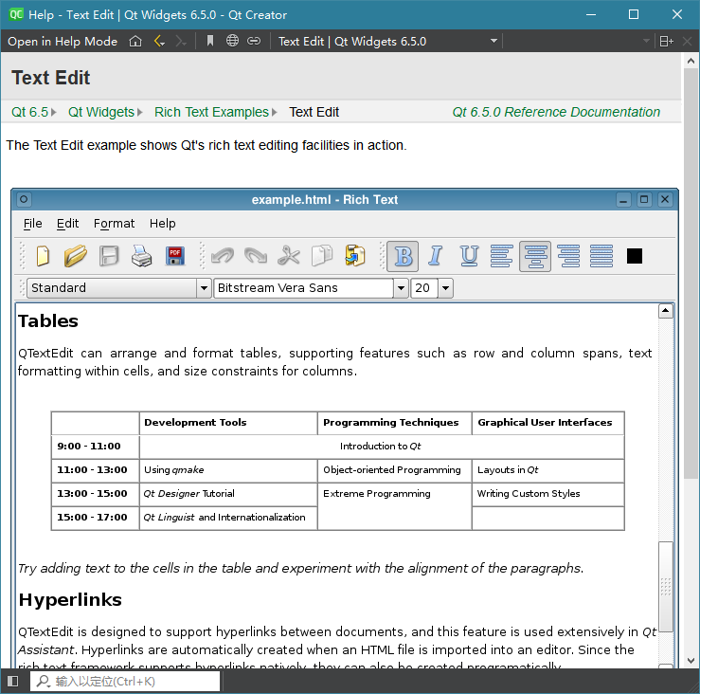Viewport: 701px width, 694px height.
Task: Open the 'Text Edit | Qt Widgets 6.5.0' document dropdown
Action: point(388,41)
